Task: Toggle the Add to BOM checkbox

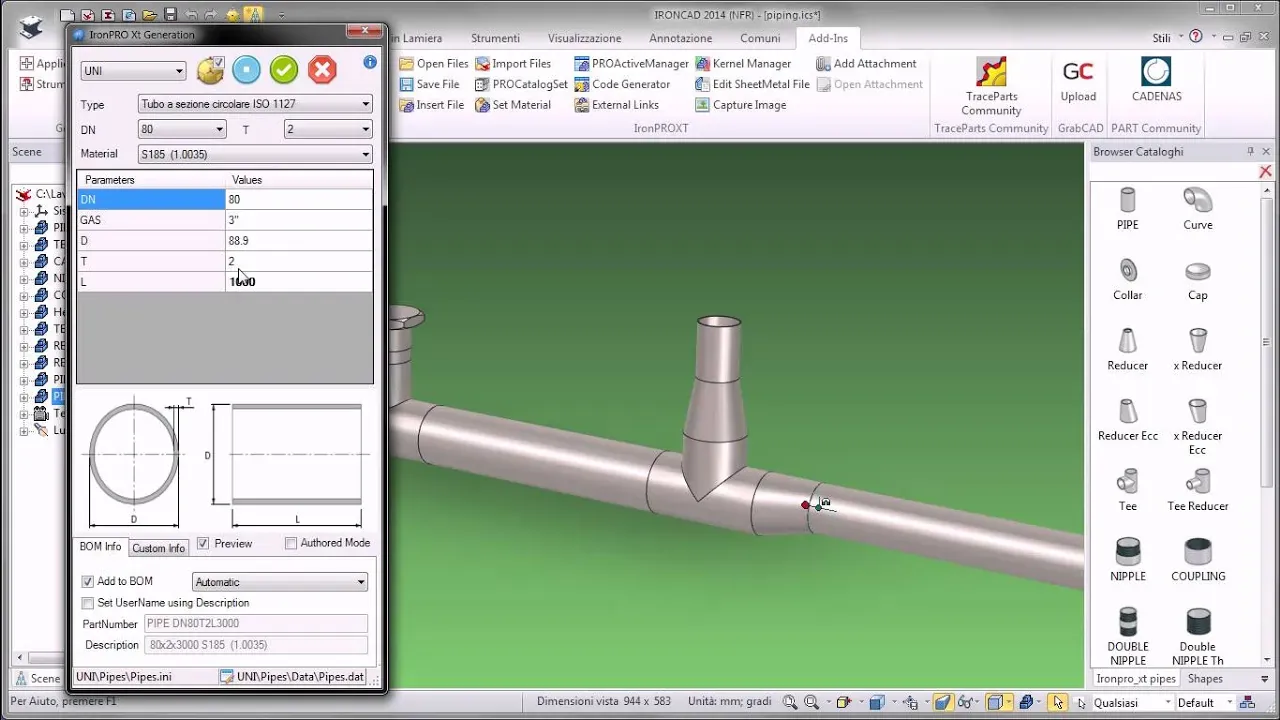Action: click(x=88, y=582)
